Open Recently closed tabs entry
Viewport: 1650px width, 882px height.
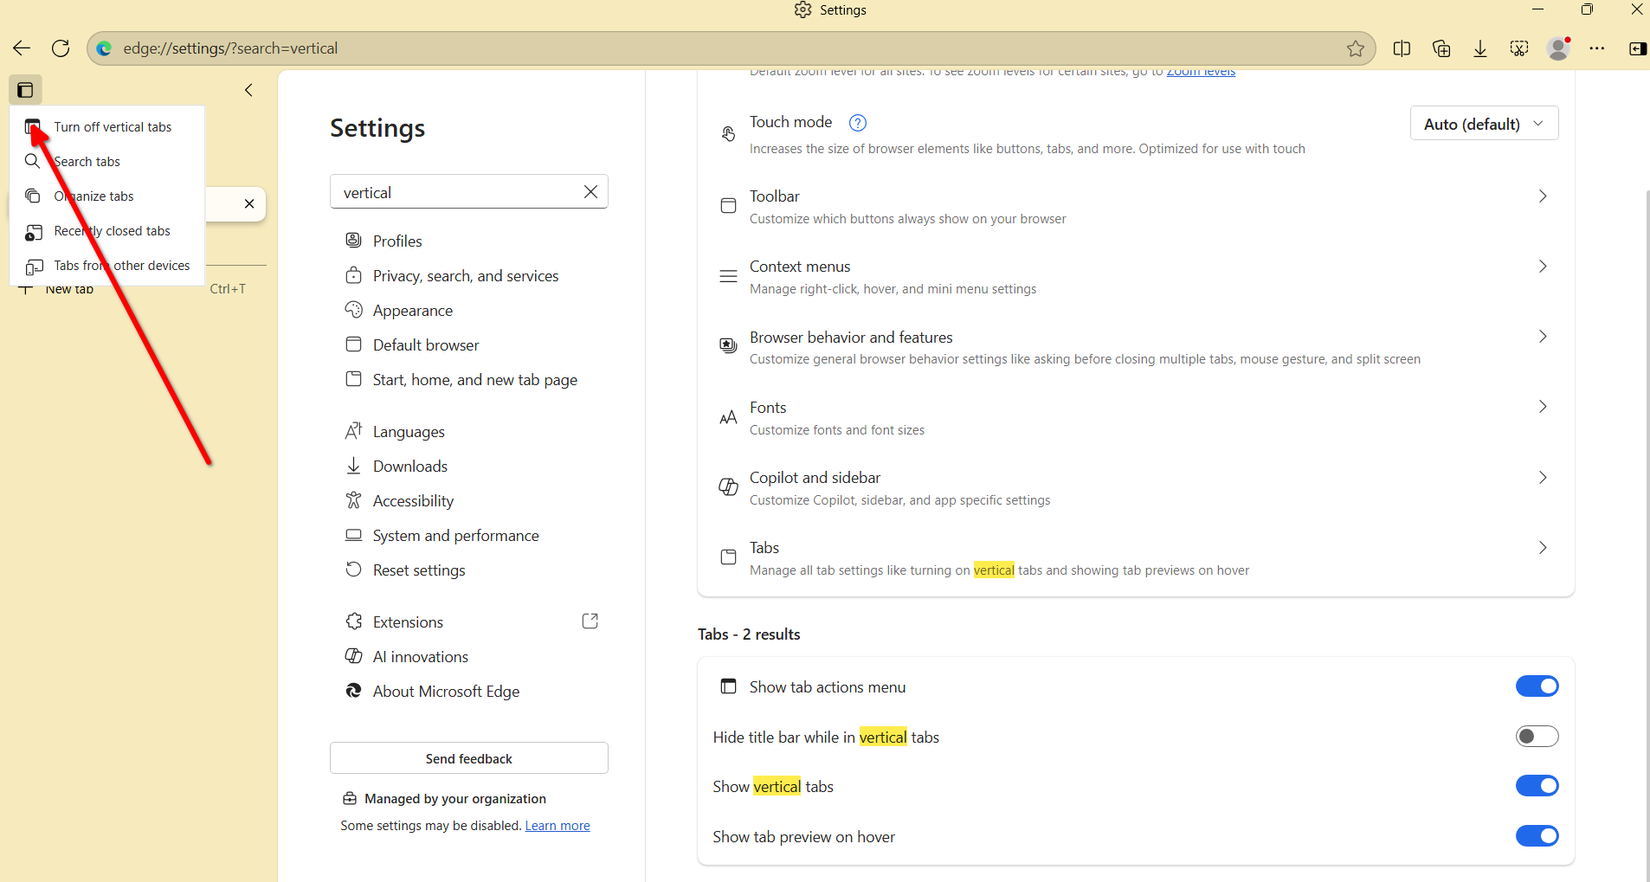[107, 231]
